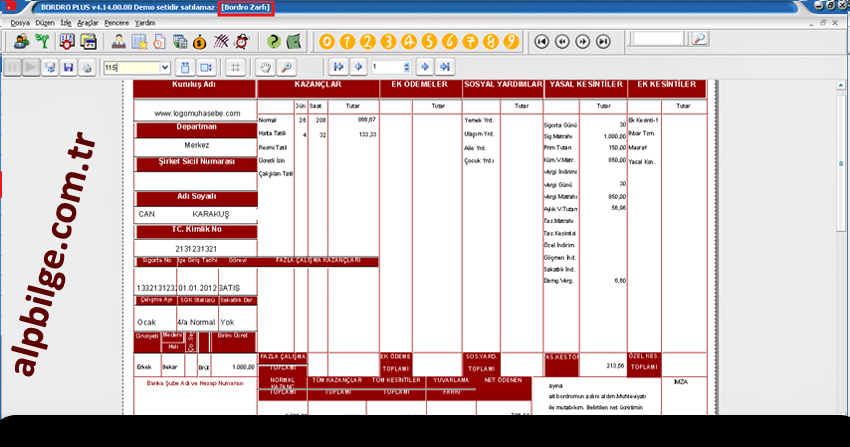Click the blue last page arrow
850x447 pixels.
(445, 67)
